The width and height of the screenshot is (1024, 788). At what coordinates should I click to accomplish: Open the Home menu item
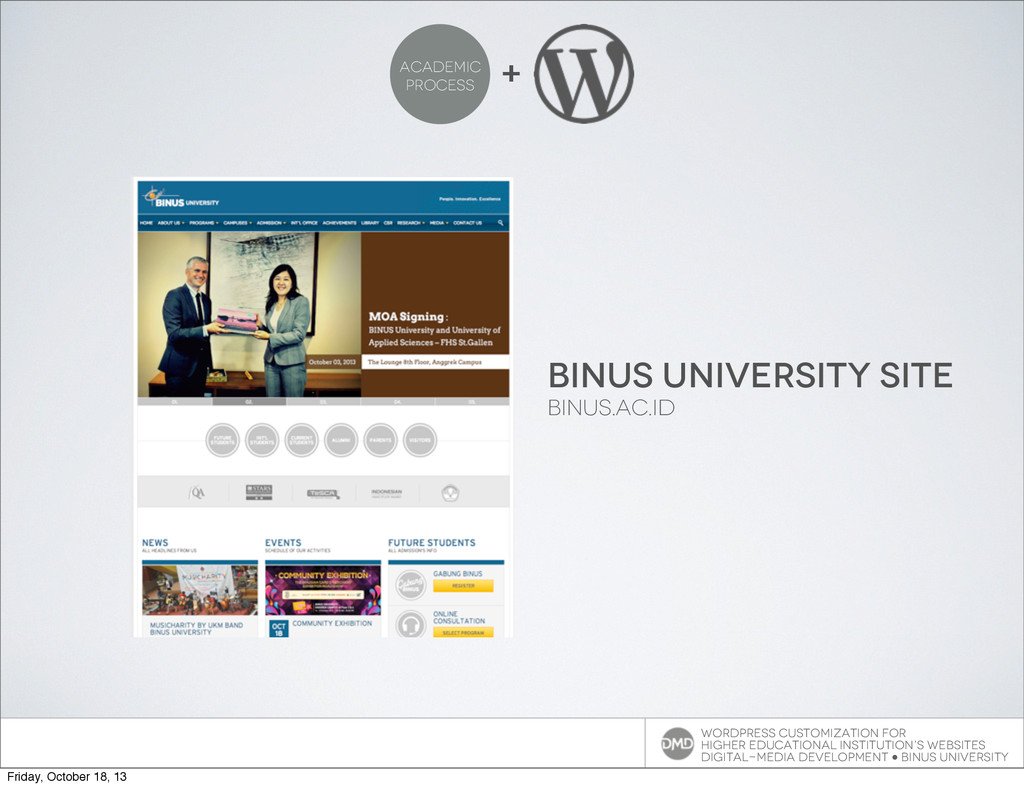(146, 223)
